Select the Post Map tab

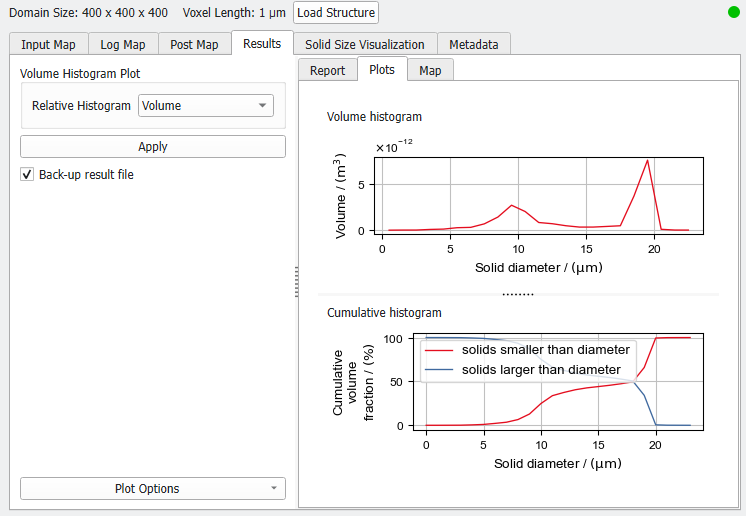click(x=194, y=44)
